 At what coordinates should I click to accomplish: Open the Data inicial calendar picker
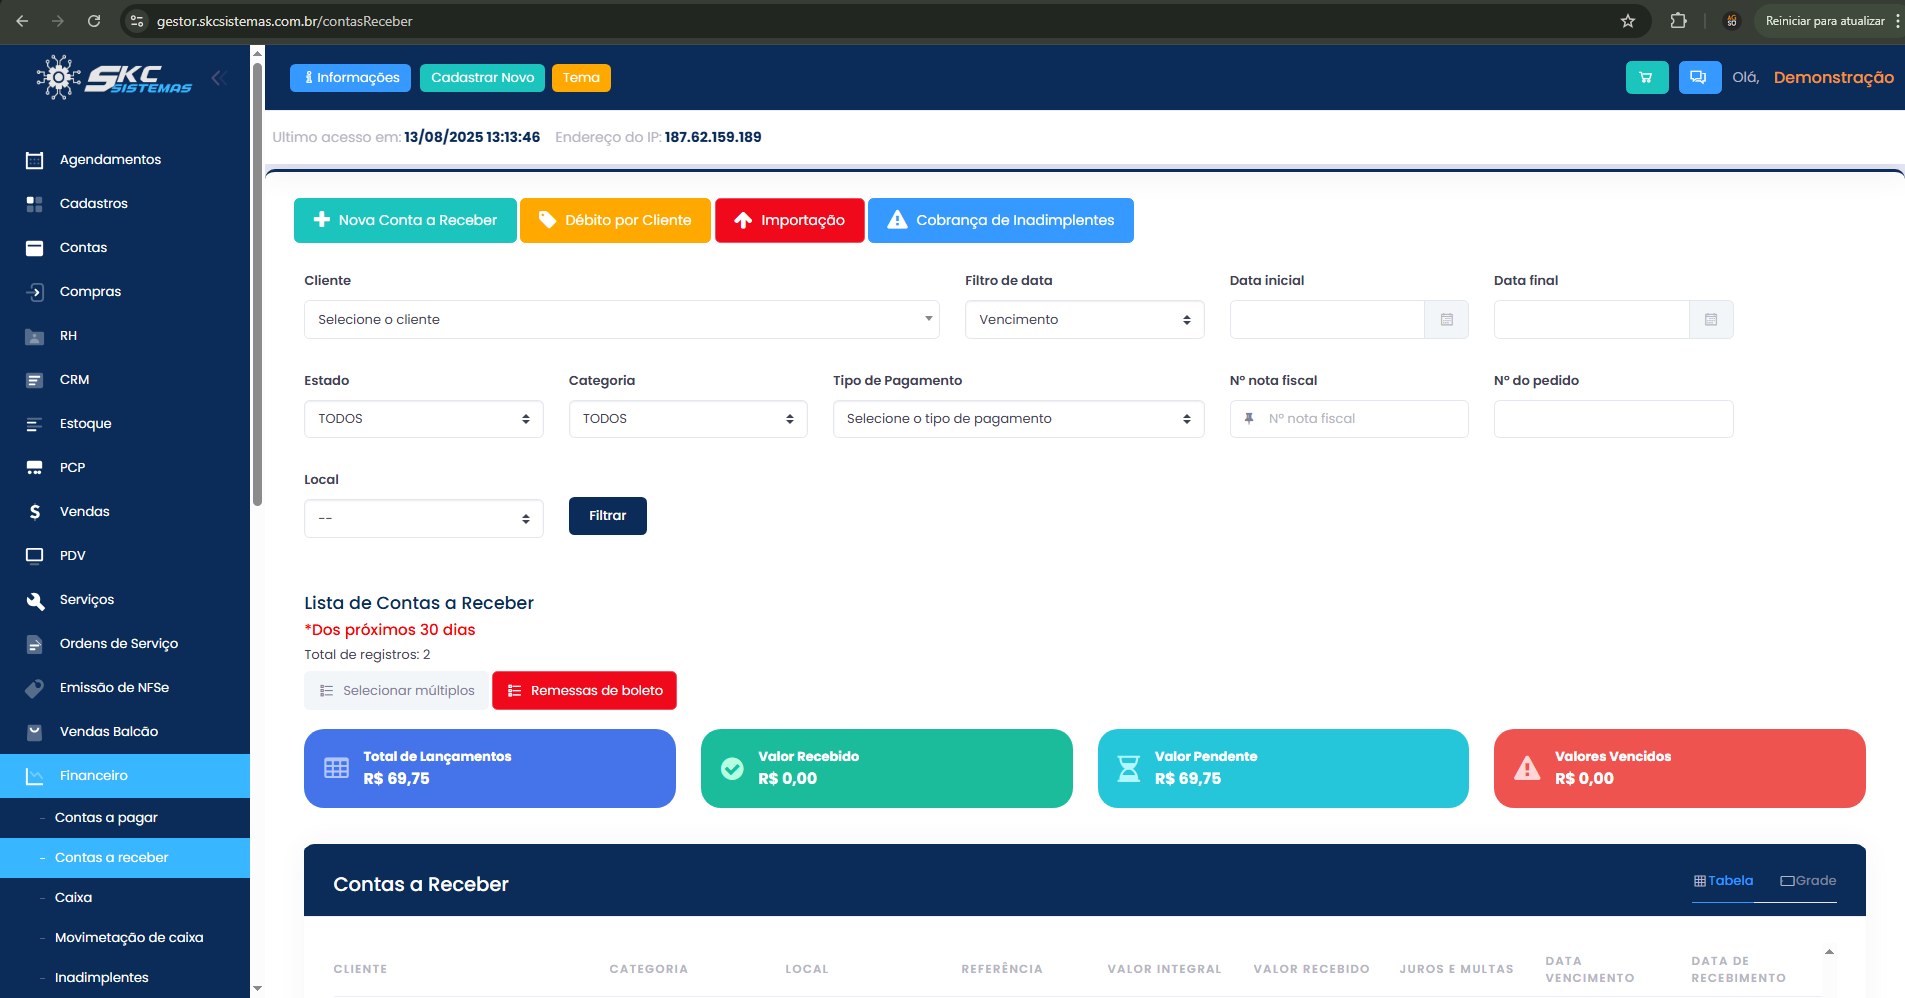point(1446,320)
